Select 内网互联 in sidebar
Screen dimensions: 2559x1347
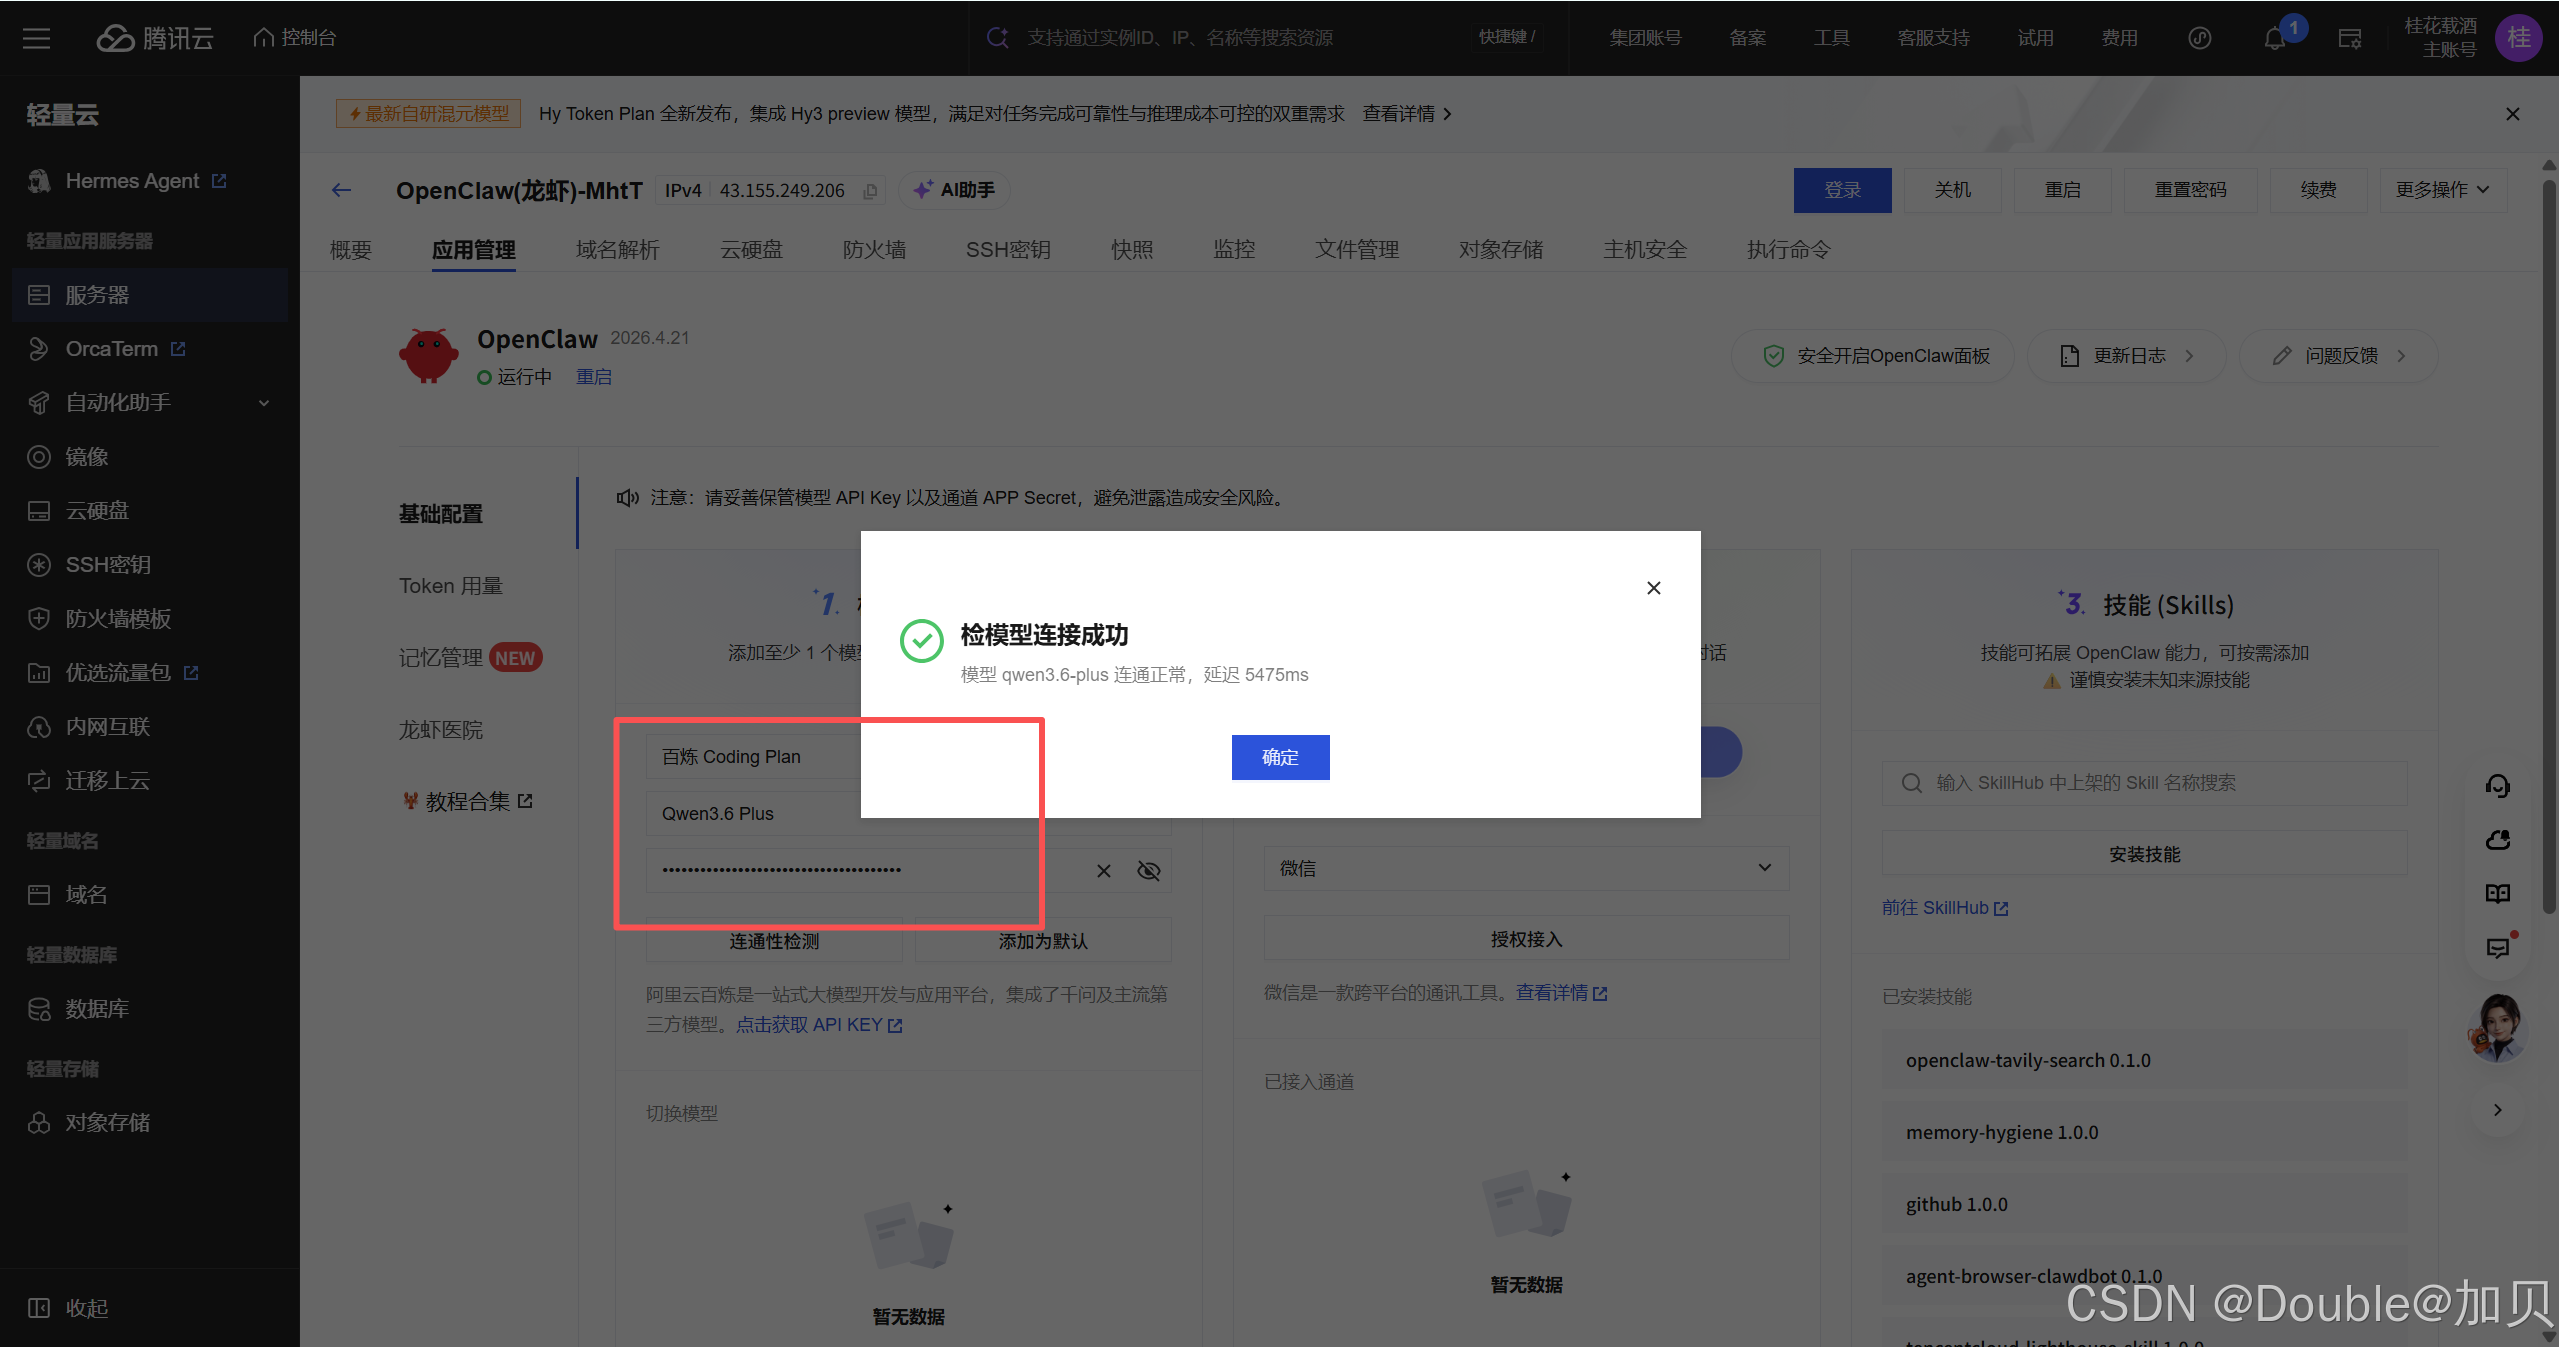coord(150,727)
